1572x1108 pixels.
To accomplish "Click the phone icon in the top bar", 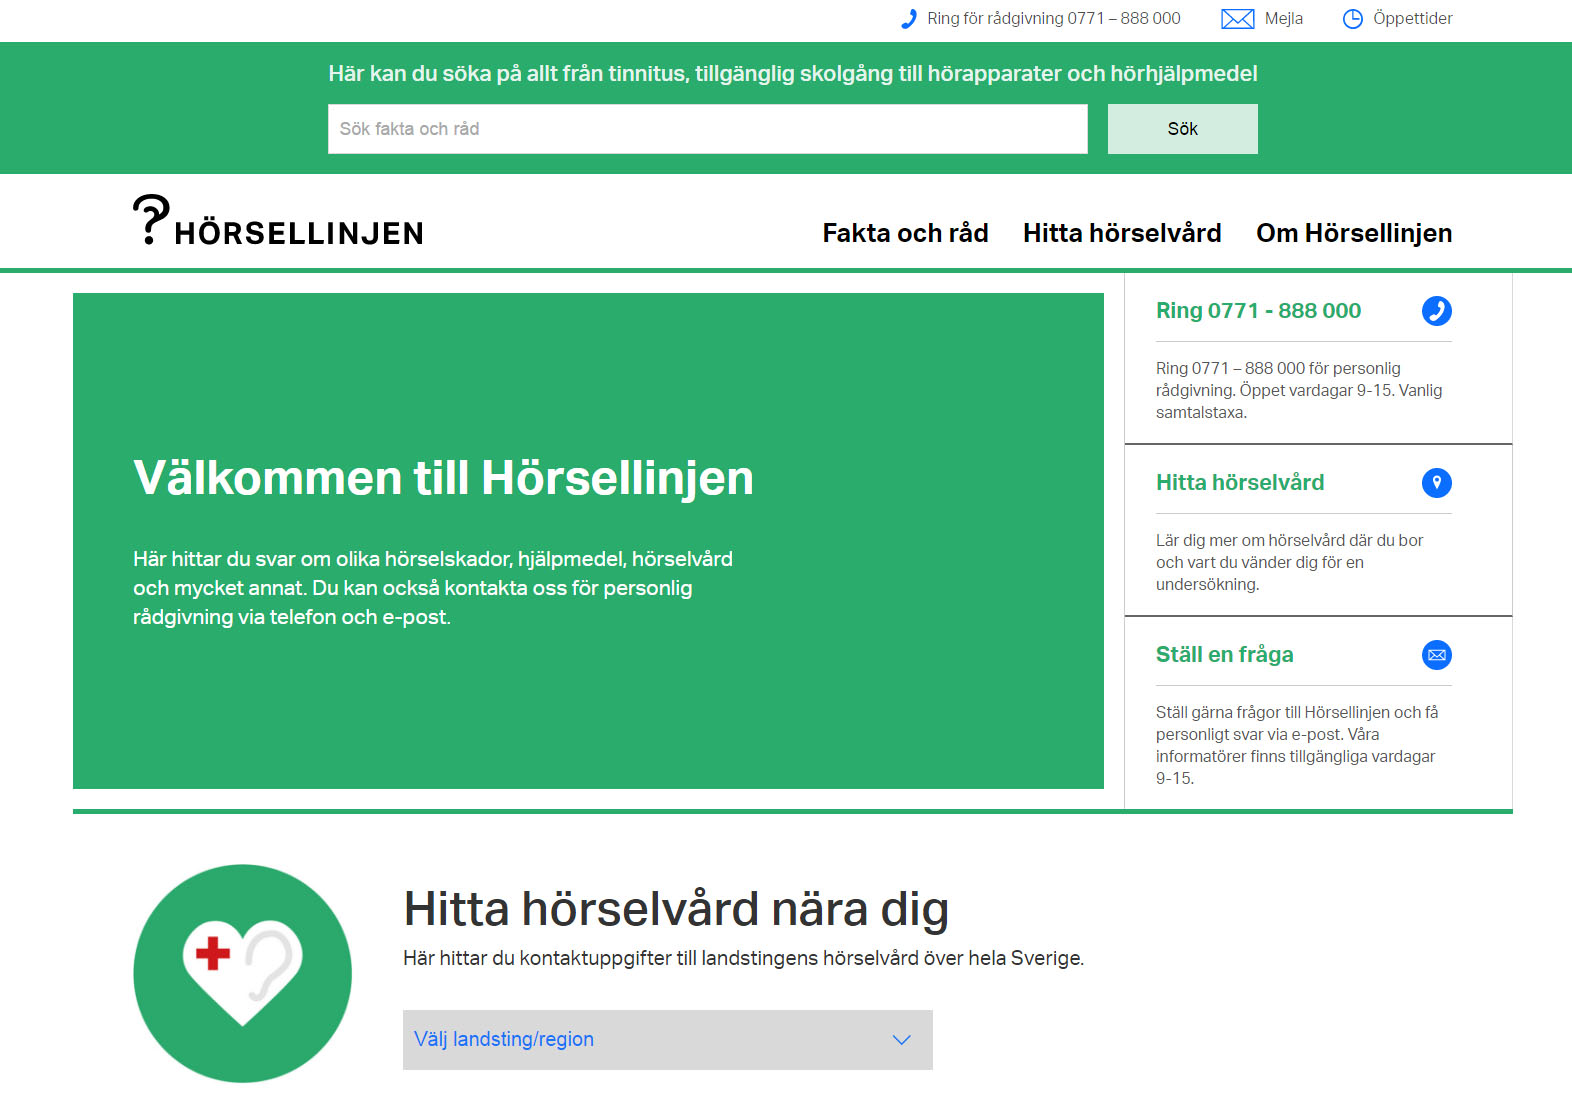I will click(x=908, y=19).
